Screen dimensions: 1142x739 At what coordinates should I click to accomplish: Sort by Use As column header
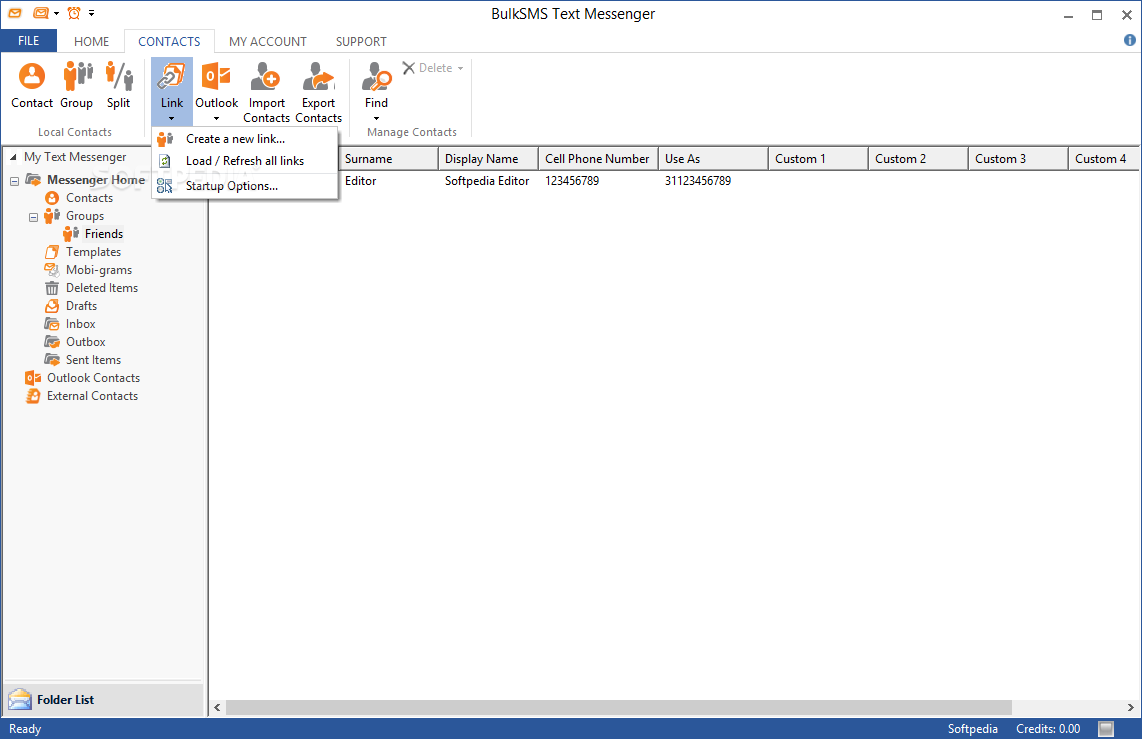(713, 159)
